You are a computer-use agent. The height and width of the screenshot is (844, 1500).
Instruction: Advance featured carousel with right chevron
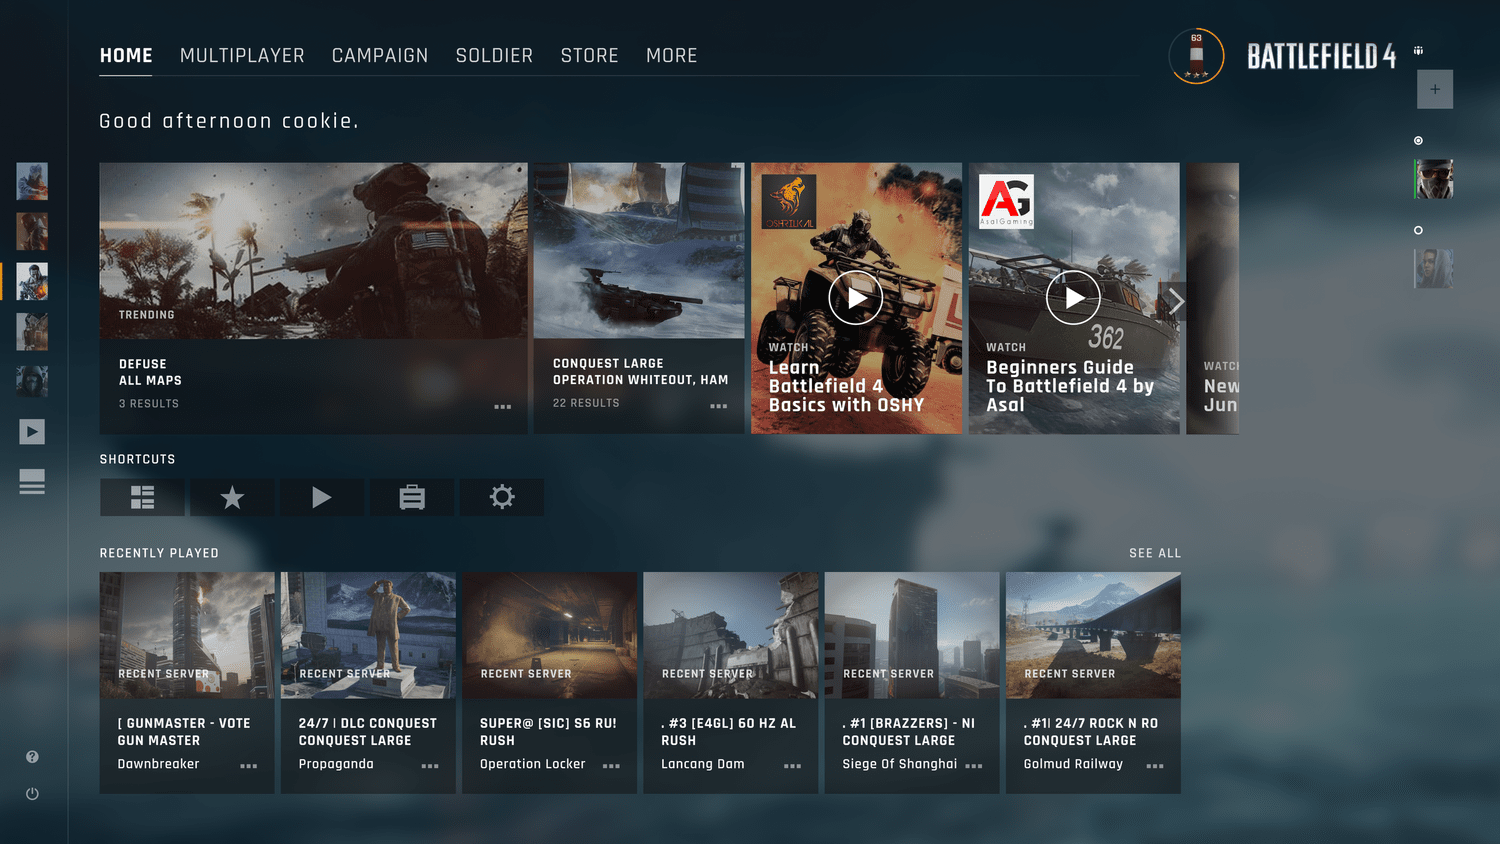(x=1176, y=300)
